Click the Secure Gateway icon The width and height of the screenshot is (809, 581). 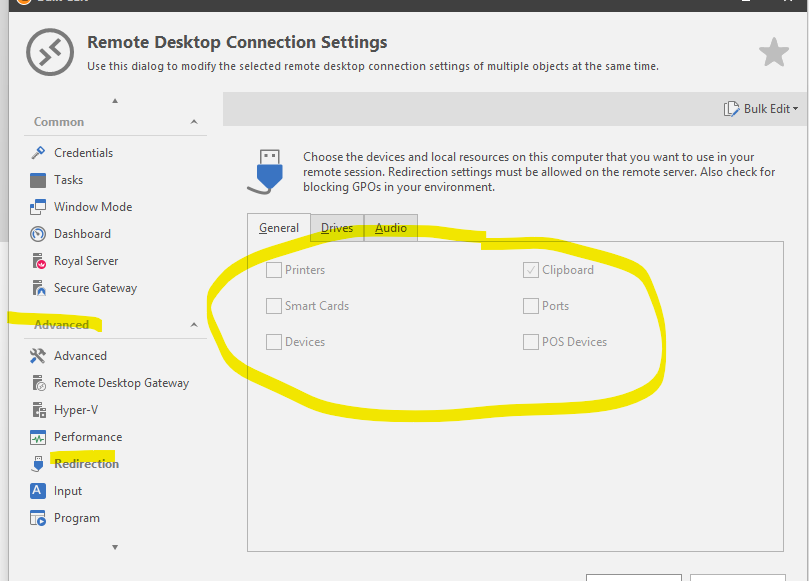coord(38,288)
